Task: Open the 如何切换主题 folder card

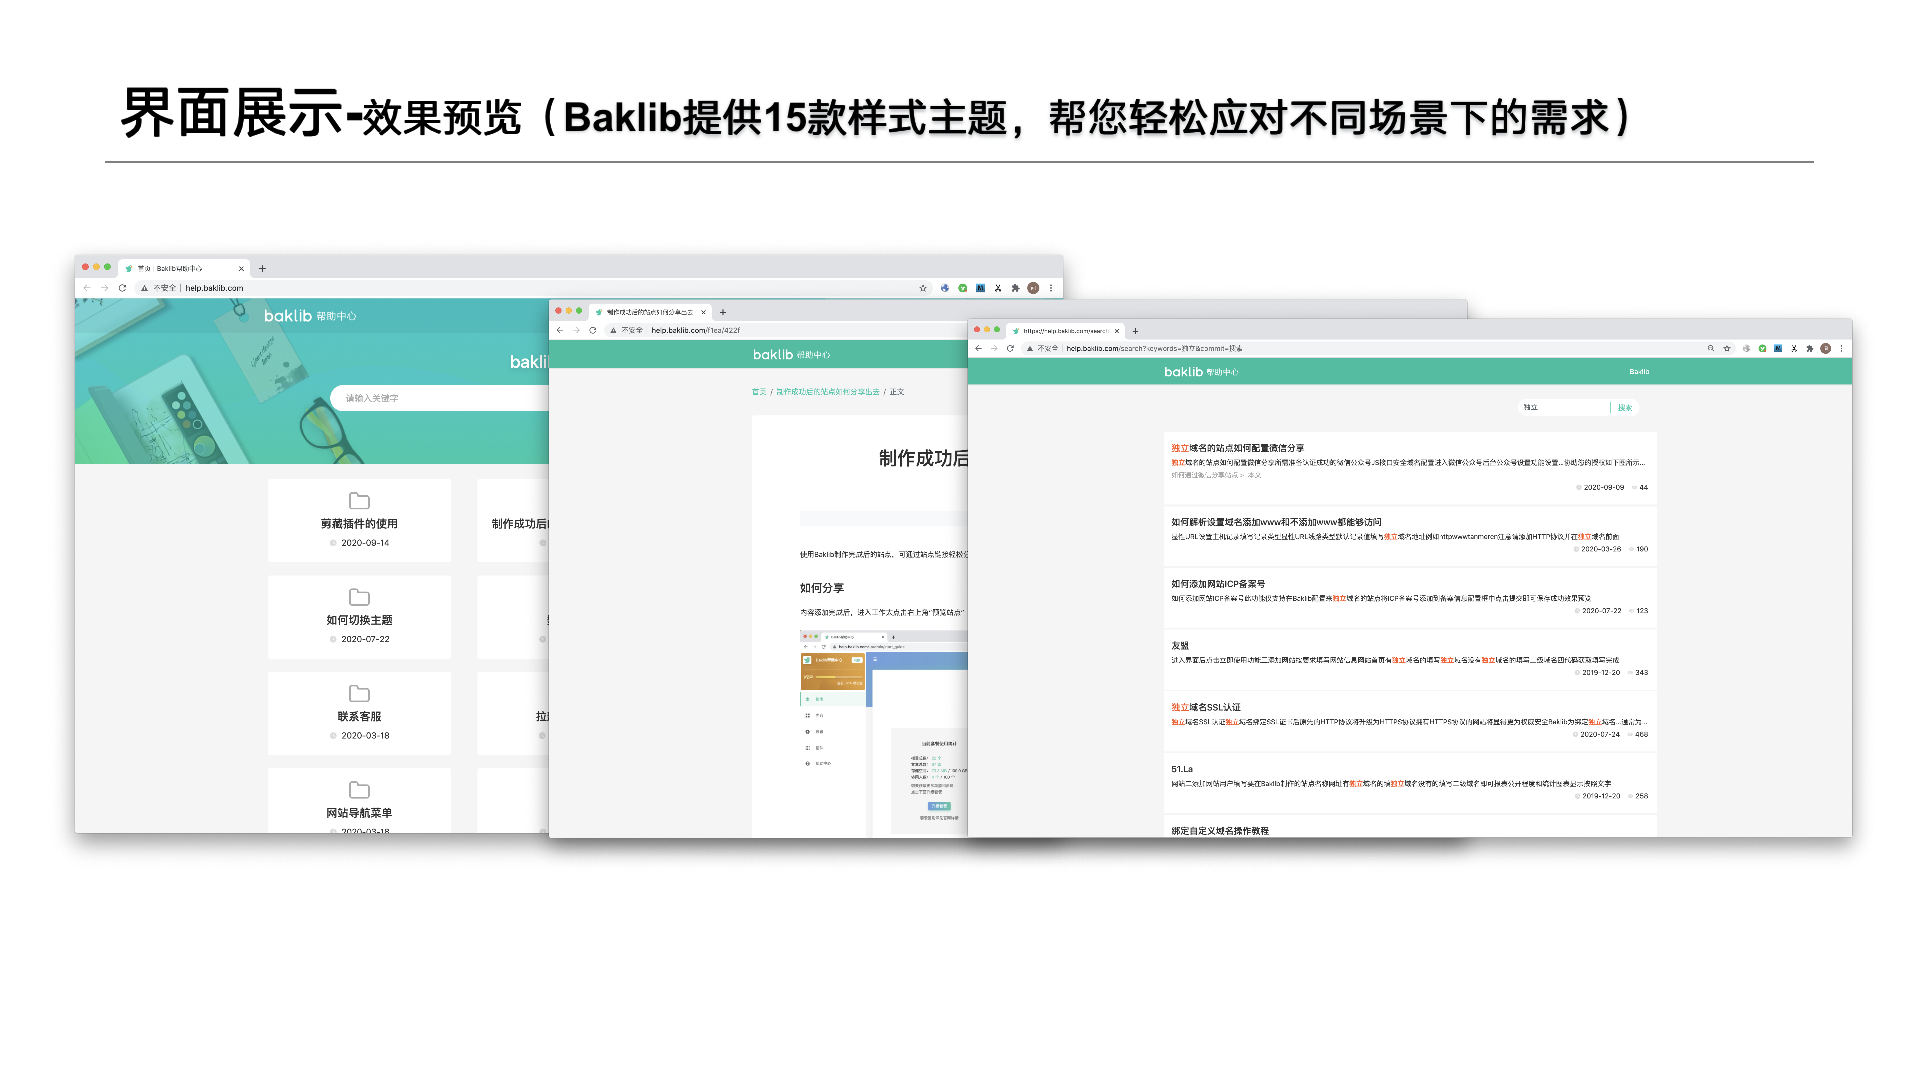Action: click(359, 617)
